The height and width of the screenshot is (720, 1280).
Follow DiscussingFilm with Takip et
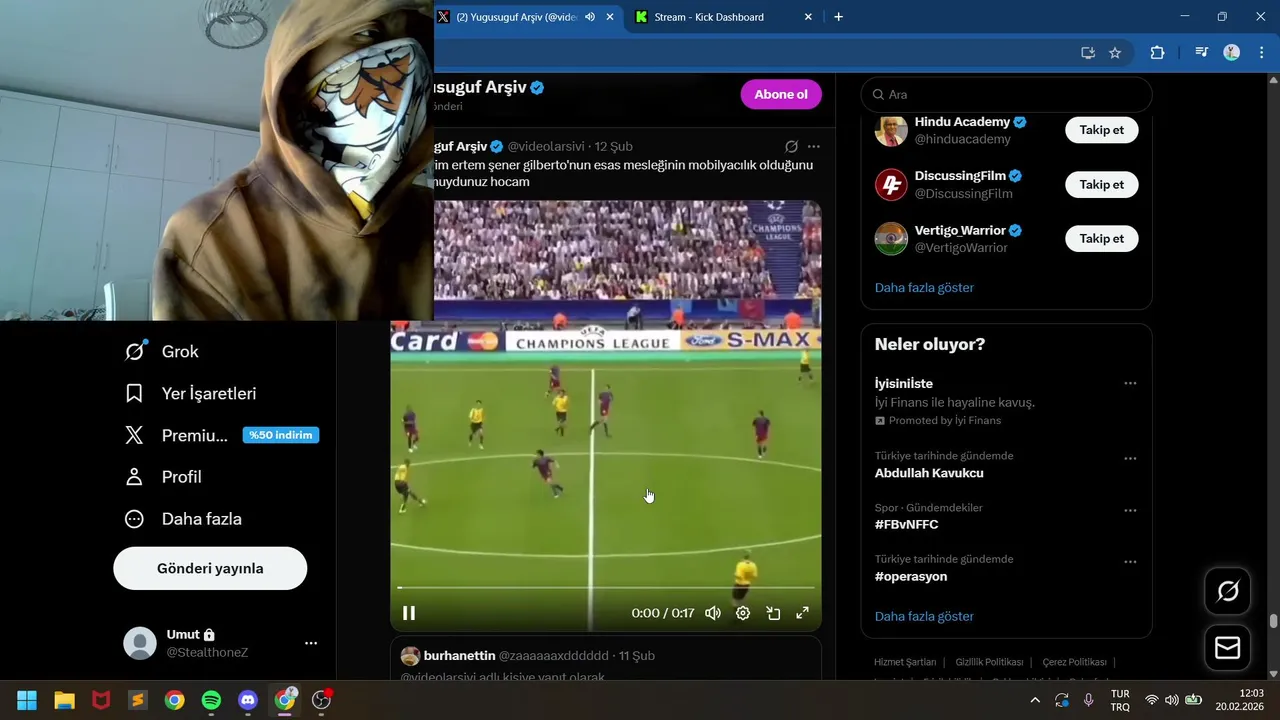tap(1101, 184)
